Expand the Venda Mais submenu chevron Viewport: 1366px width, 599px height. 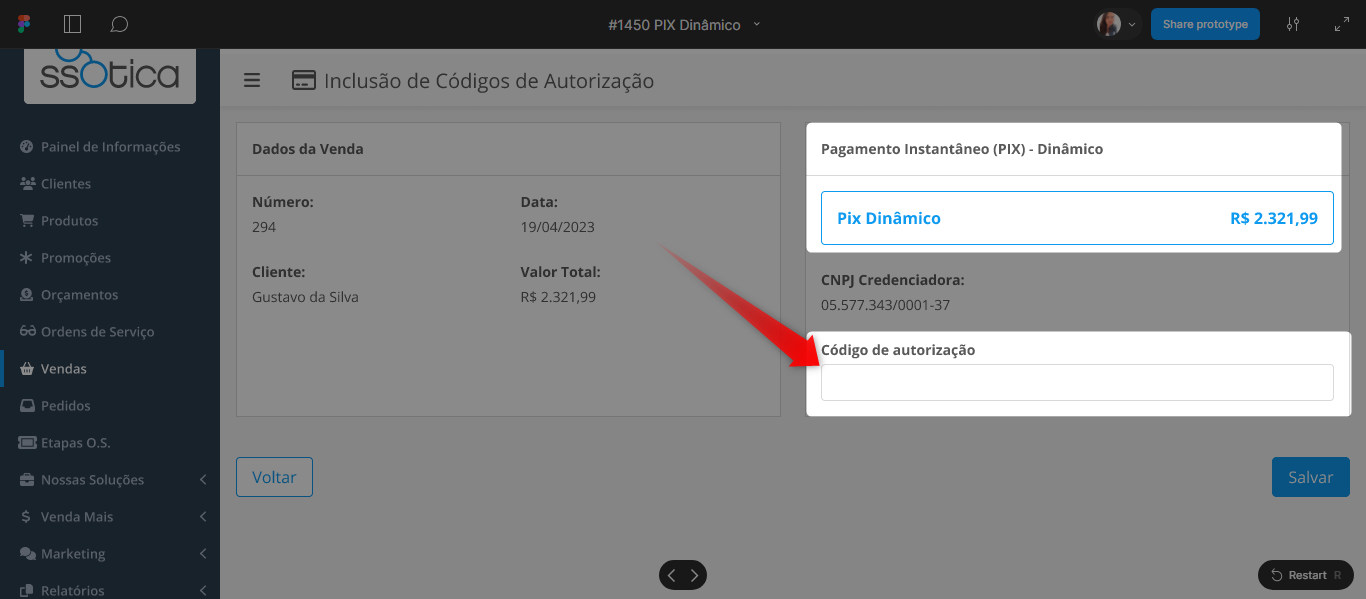[203, 517]
